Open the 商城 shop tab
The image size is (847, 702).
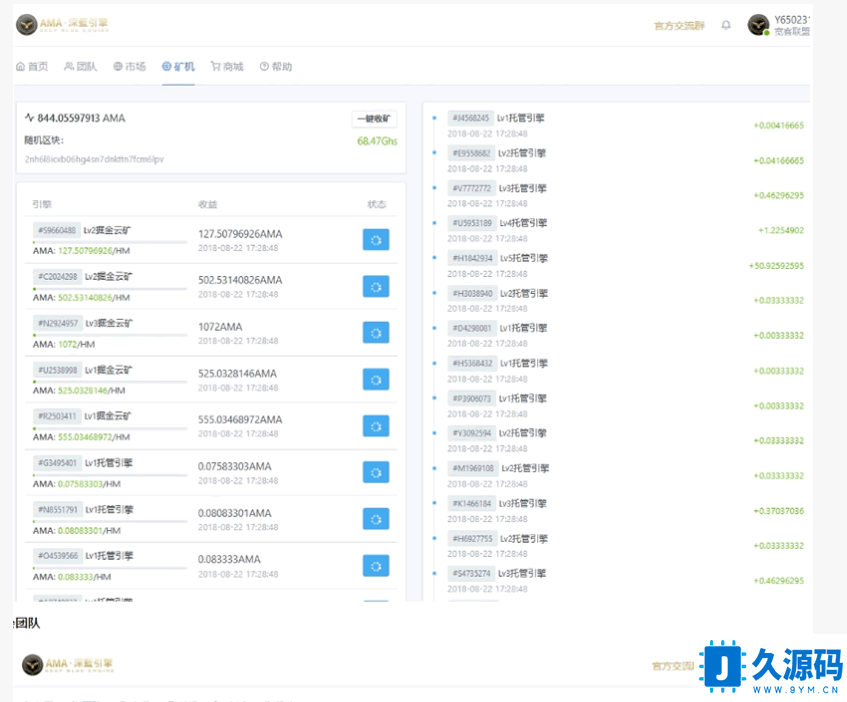228,67
